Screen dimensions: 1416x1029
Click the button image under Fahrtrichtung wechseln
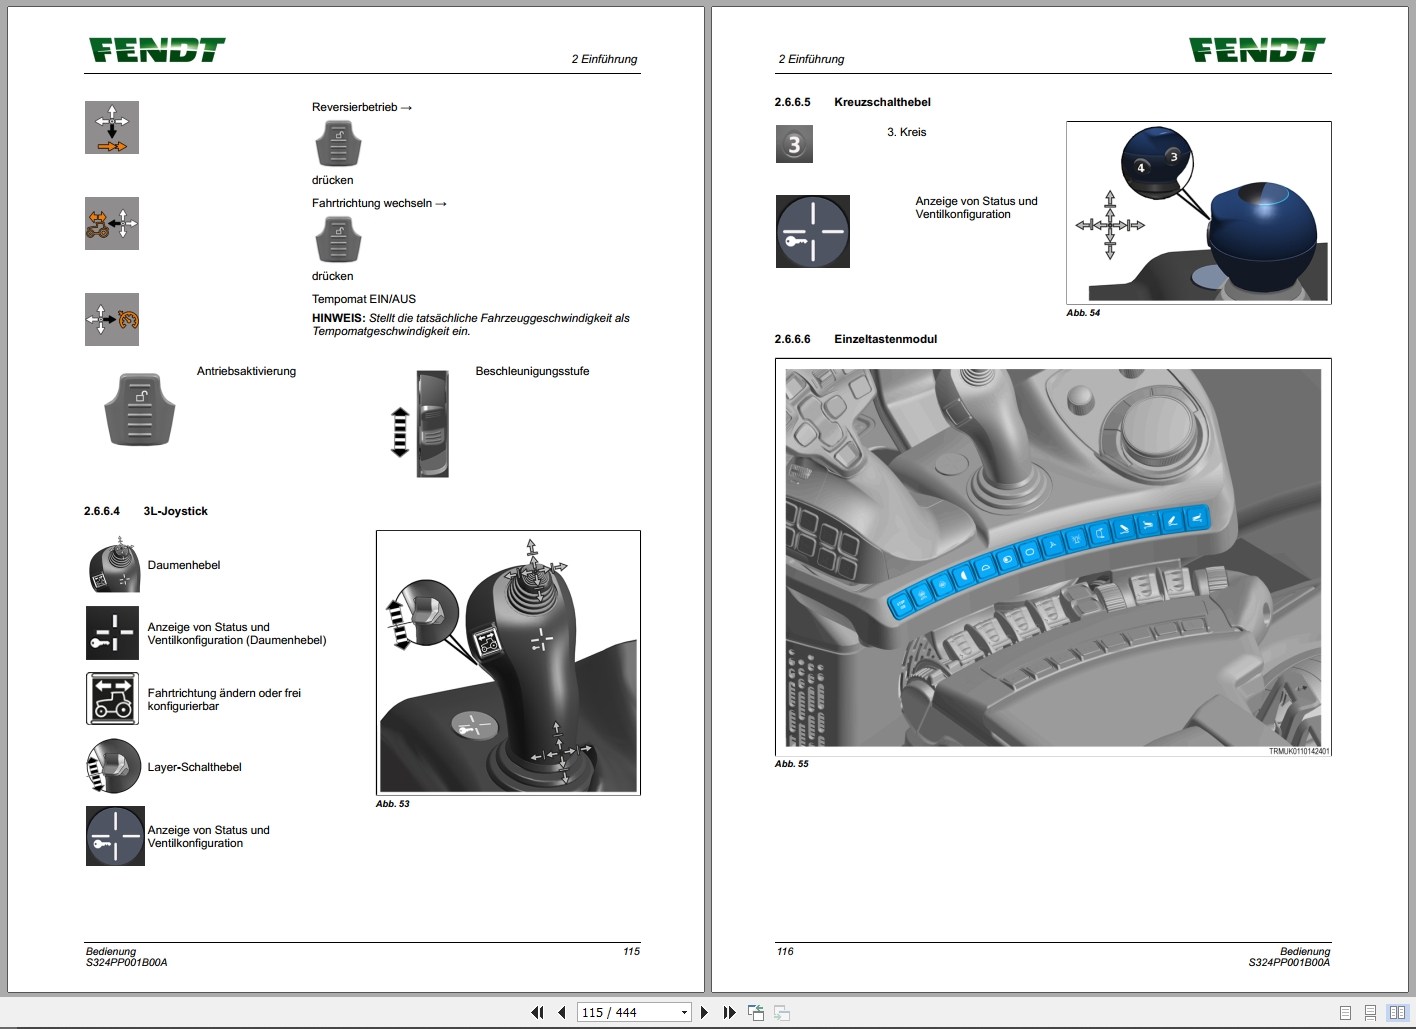338,241
